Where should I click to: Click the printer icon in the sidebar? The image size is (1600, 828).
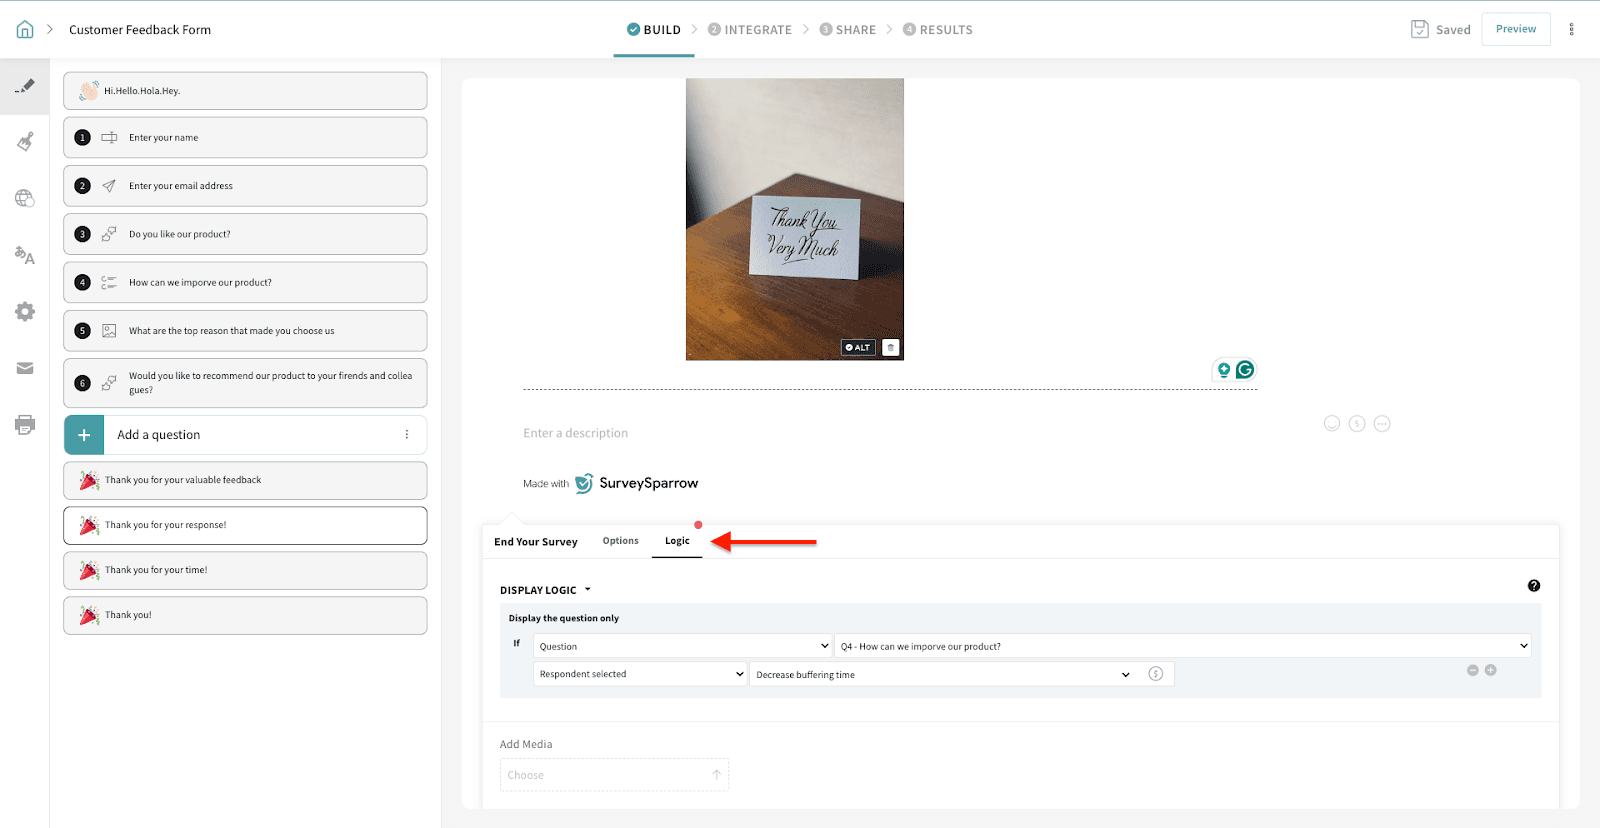[25, 425]
